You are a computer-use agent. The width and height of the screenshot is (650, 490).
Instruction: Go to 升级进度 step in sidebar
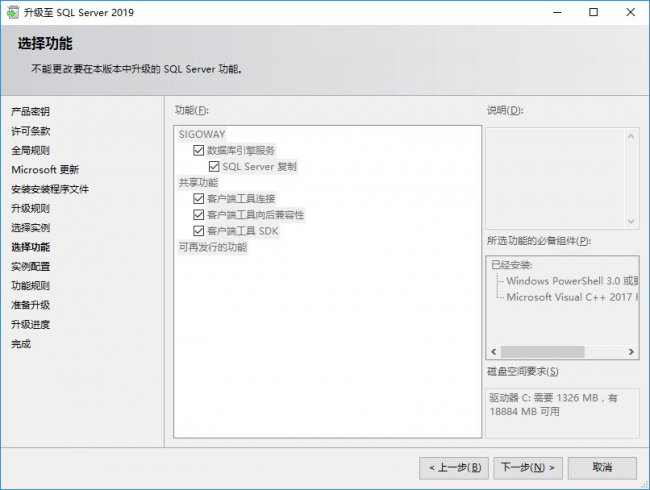30,324
